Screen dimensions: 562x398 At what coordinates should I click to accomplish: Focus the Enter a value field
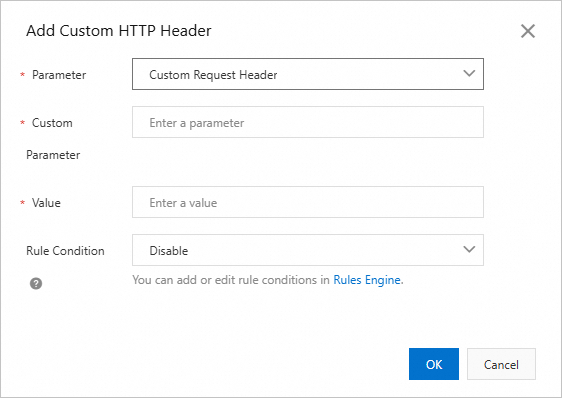coord(308,202)
